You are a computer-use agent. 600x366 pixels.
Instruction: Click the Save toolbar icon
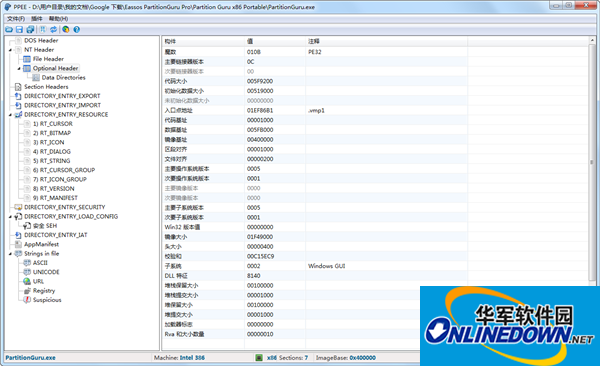20,29
